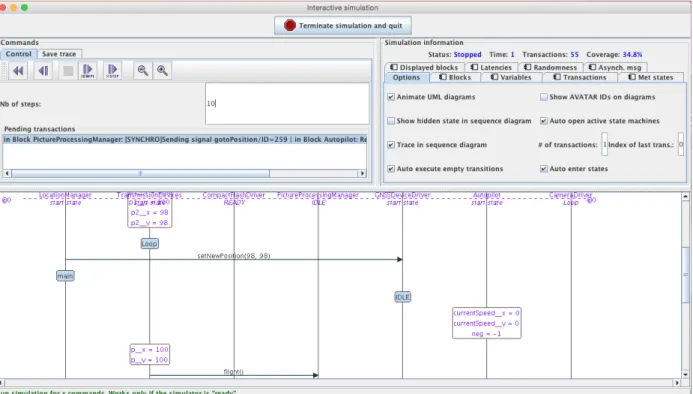
Task: Click the Index of last trans. field
Action: pyautogui.click(x=681, y=145)
